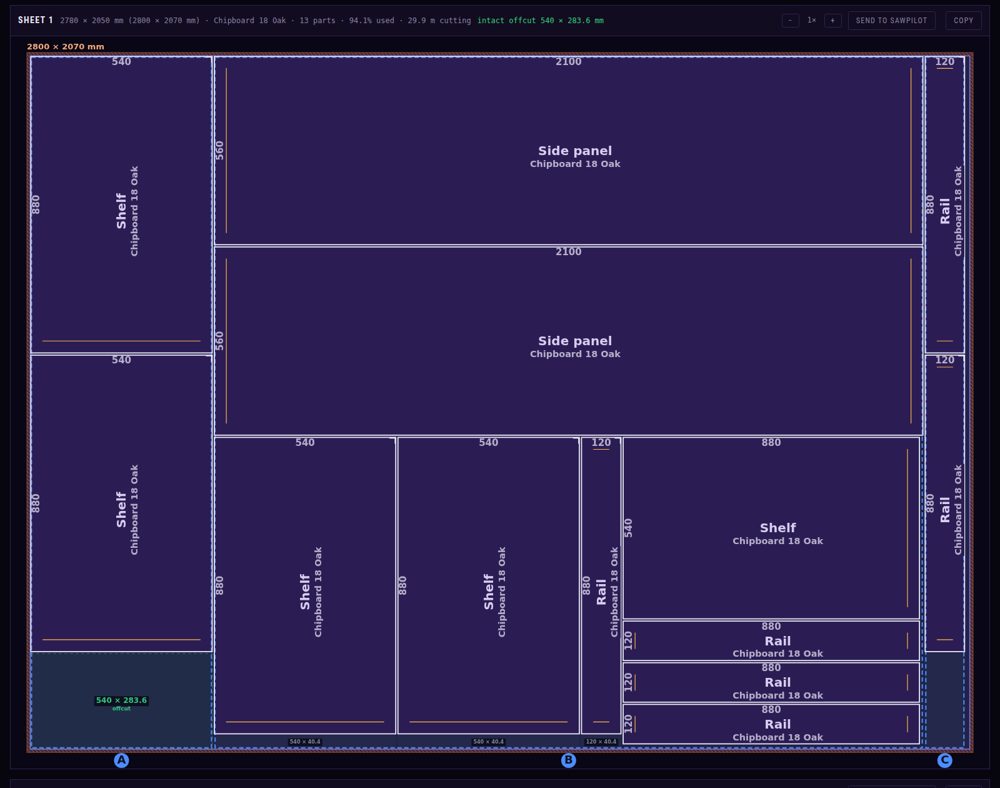Screen dimensions: 1000x788
Task: Select the middle of three stacked horizontal Rails
Action: [771, 682]
